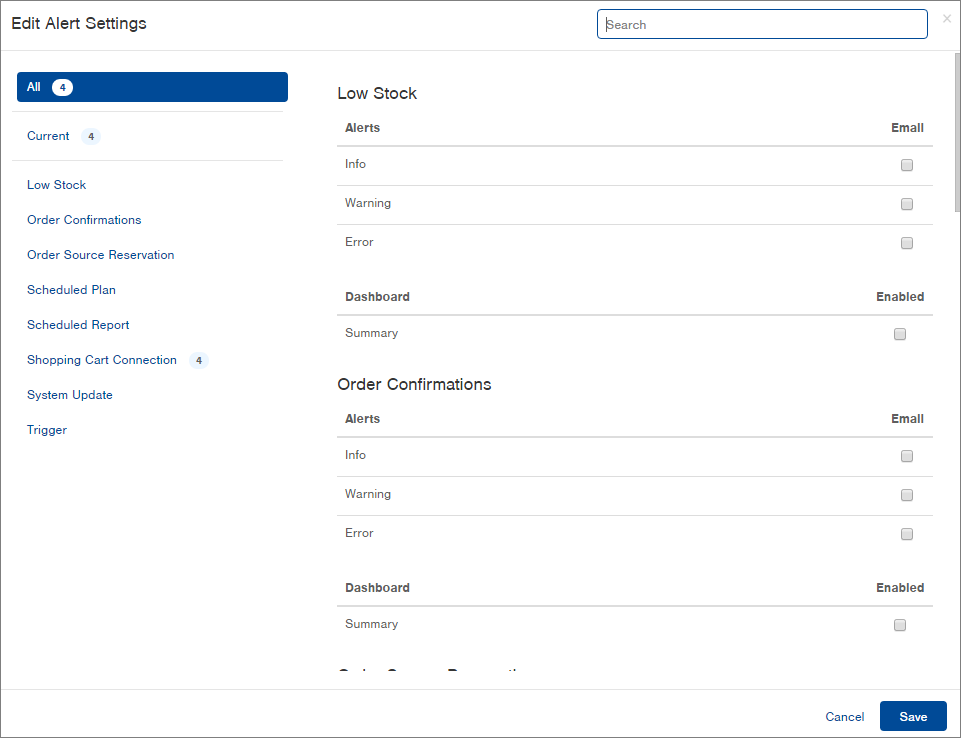Enable email for Low Stock Info alerts

click(x=907, y=164)
